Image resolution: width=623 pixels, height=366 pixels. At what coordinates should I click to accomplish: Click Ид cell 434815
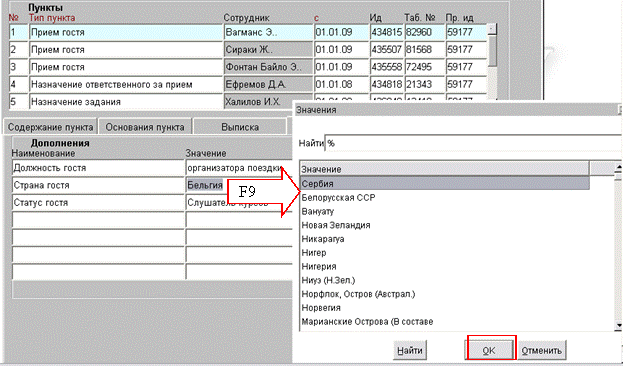tap(387, 32)
